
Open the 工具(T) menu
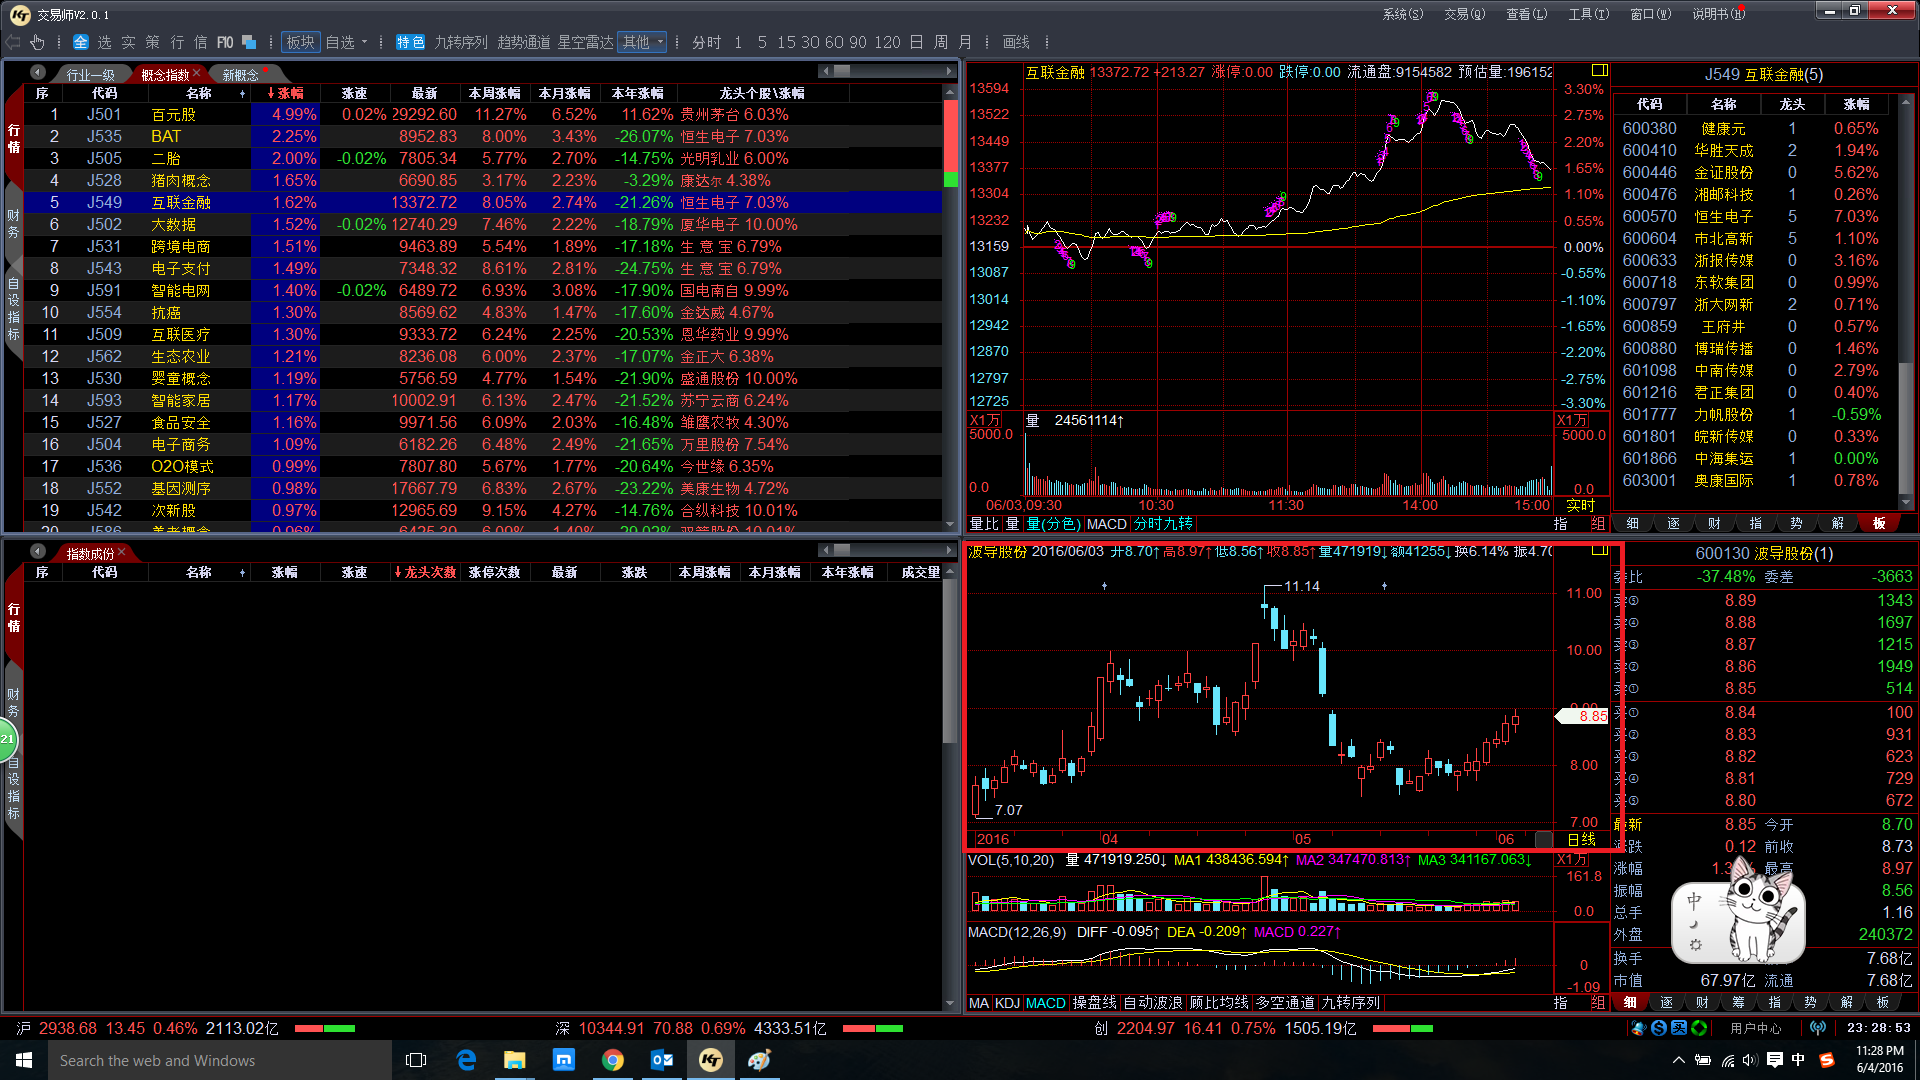[x=1588, y=14]
